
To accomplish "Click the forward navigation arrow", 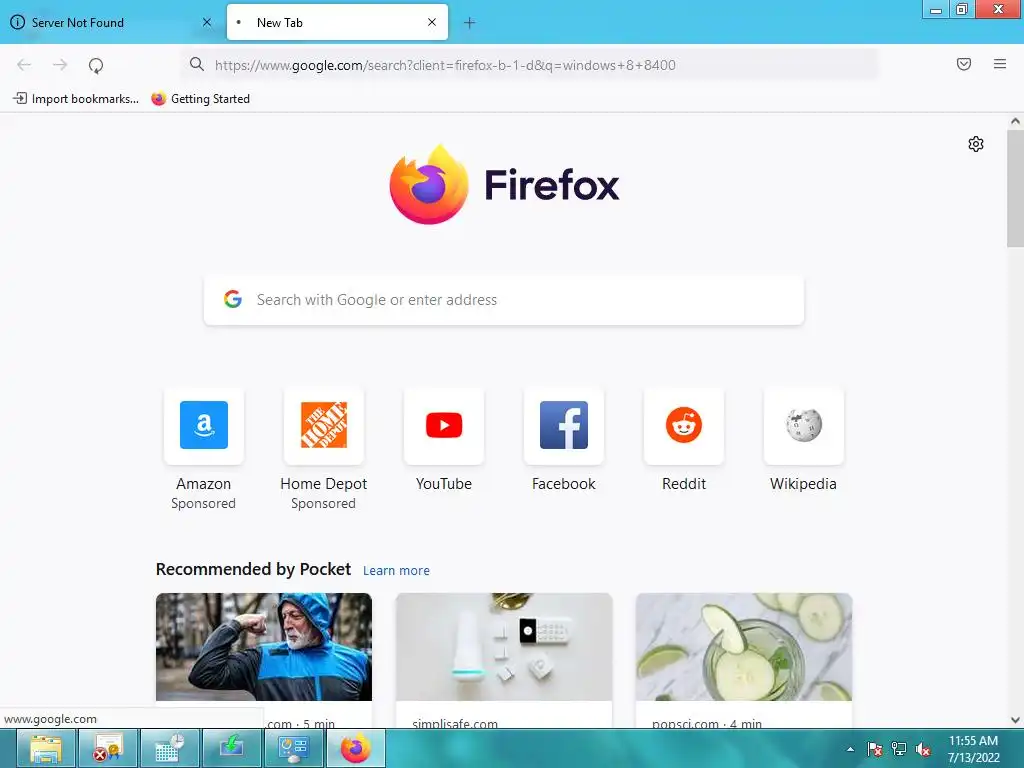I will click(x=60, y=65).
